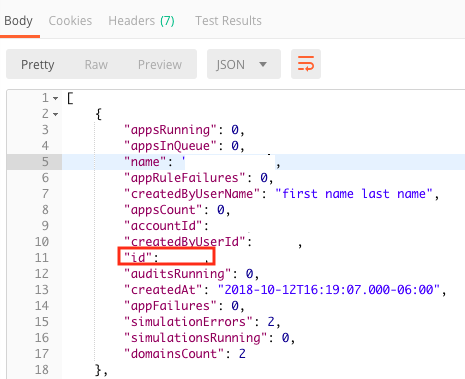
Task: Click the "createdByUserName" key text
Action: click(x=192, y=194)
